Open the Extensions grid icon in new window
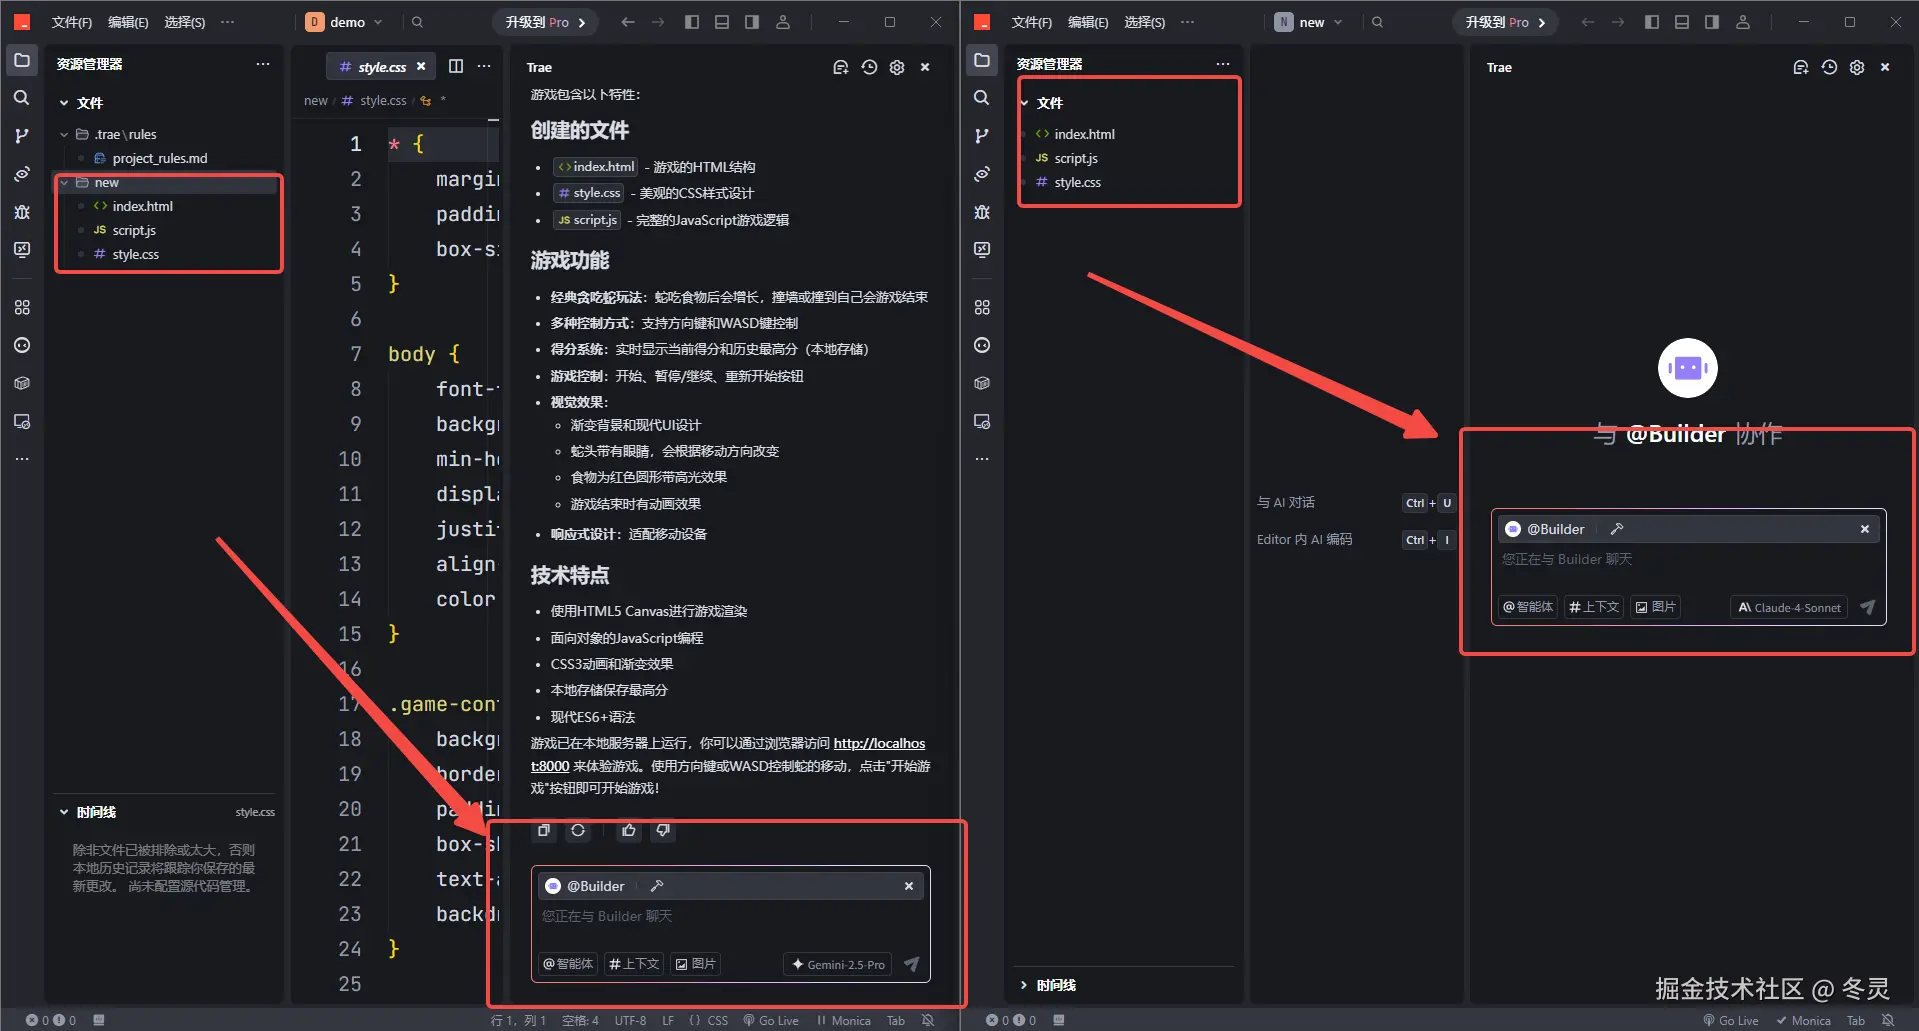 (981, 307)
